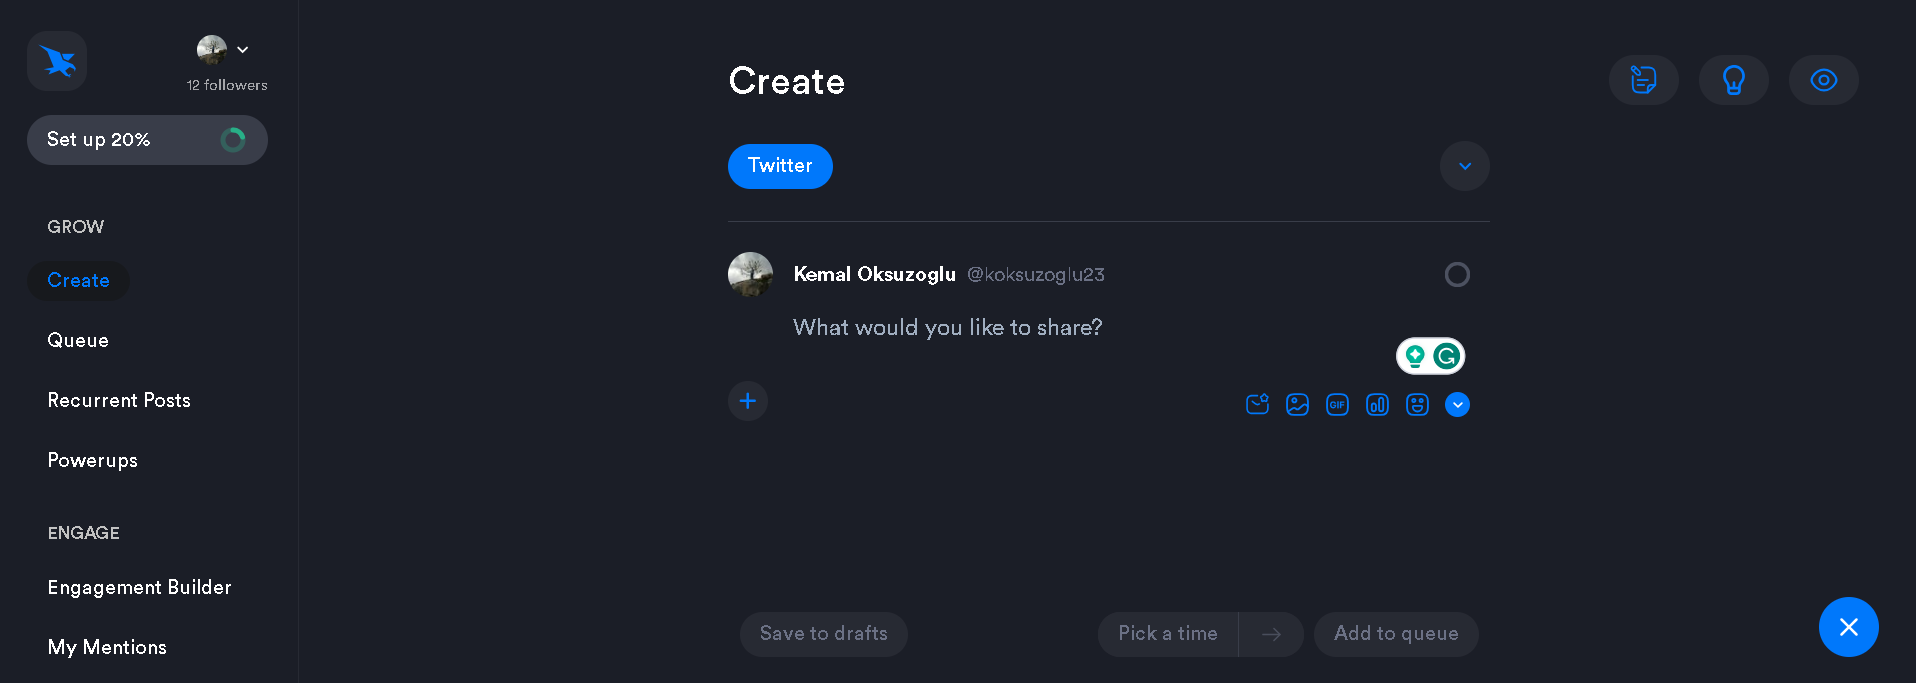Screen dimensions: 1916x683
Task: Expand the chevron next to the Twitter button
Action: pos(1464,166)
